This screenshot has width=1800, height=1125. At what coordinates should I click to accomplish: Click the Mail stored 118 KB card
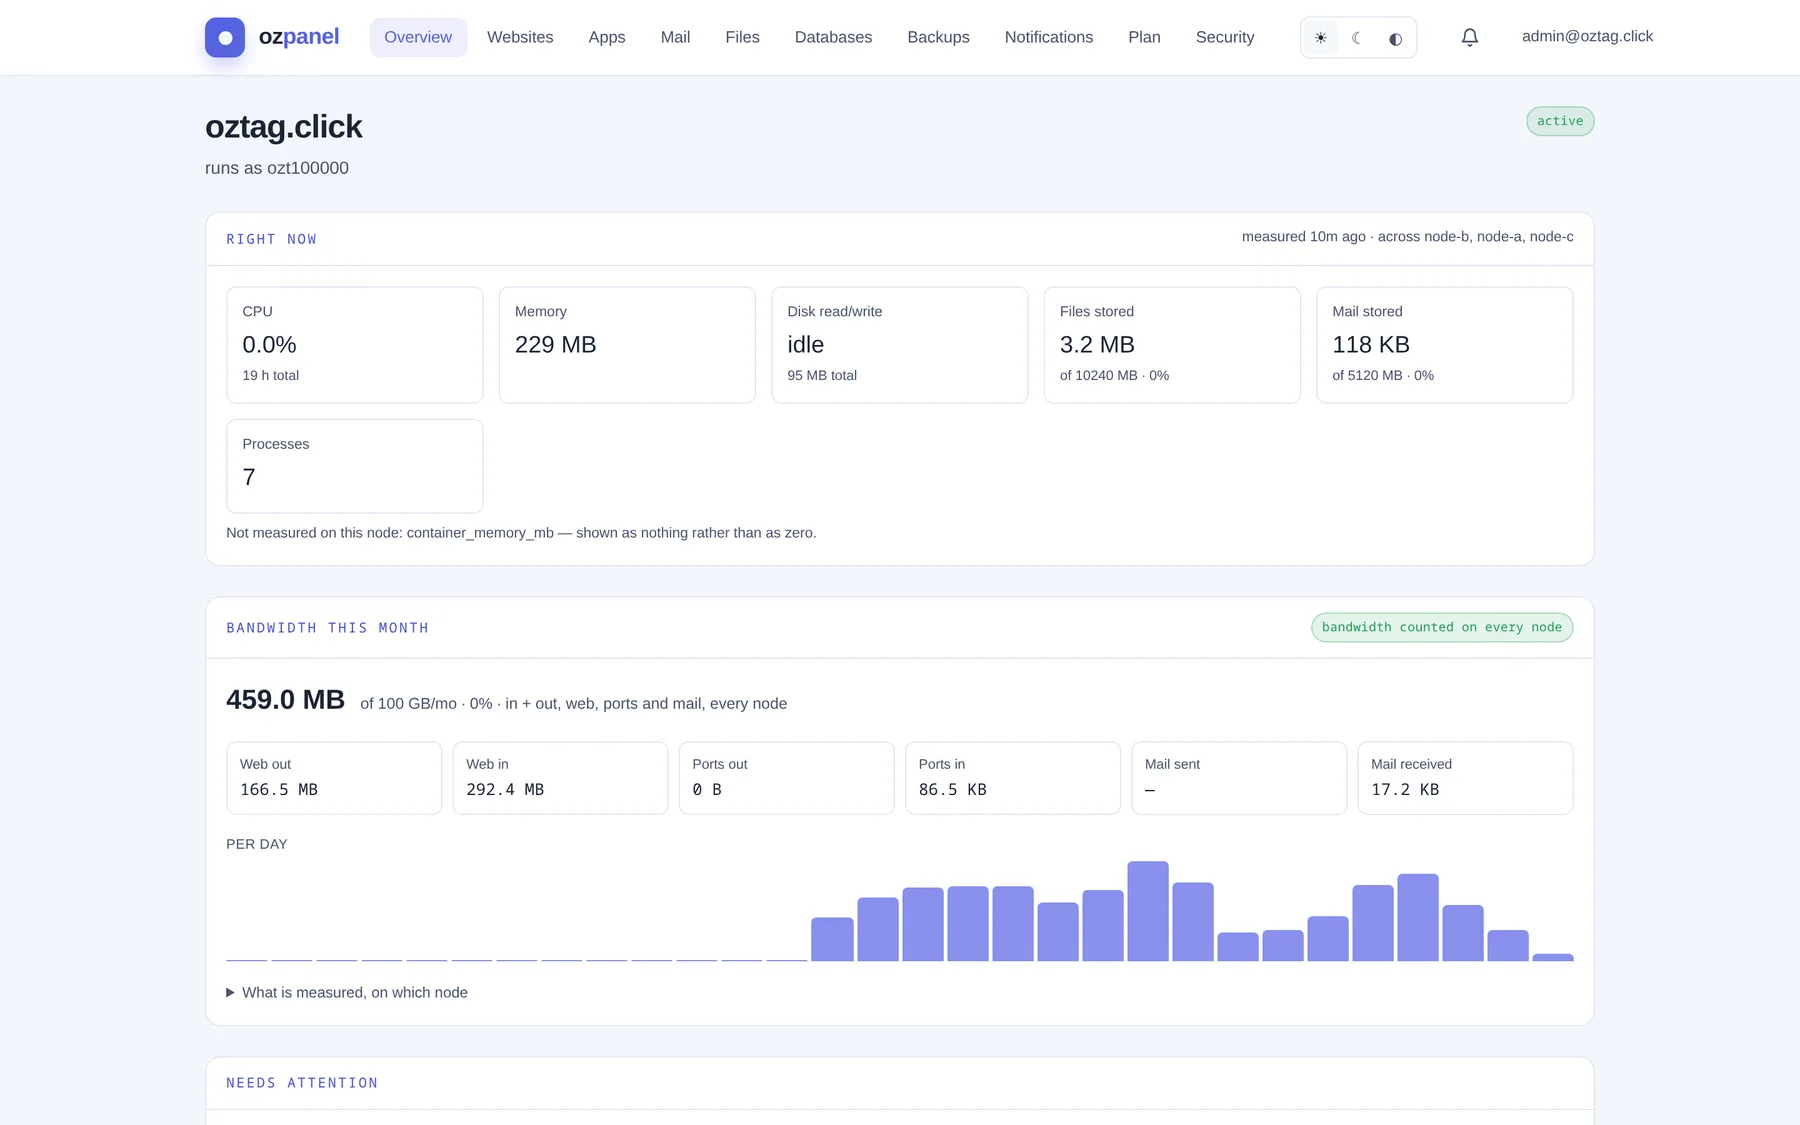tap(1445, 345)
